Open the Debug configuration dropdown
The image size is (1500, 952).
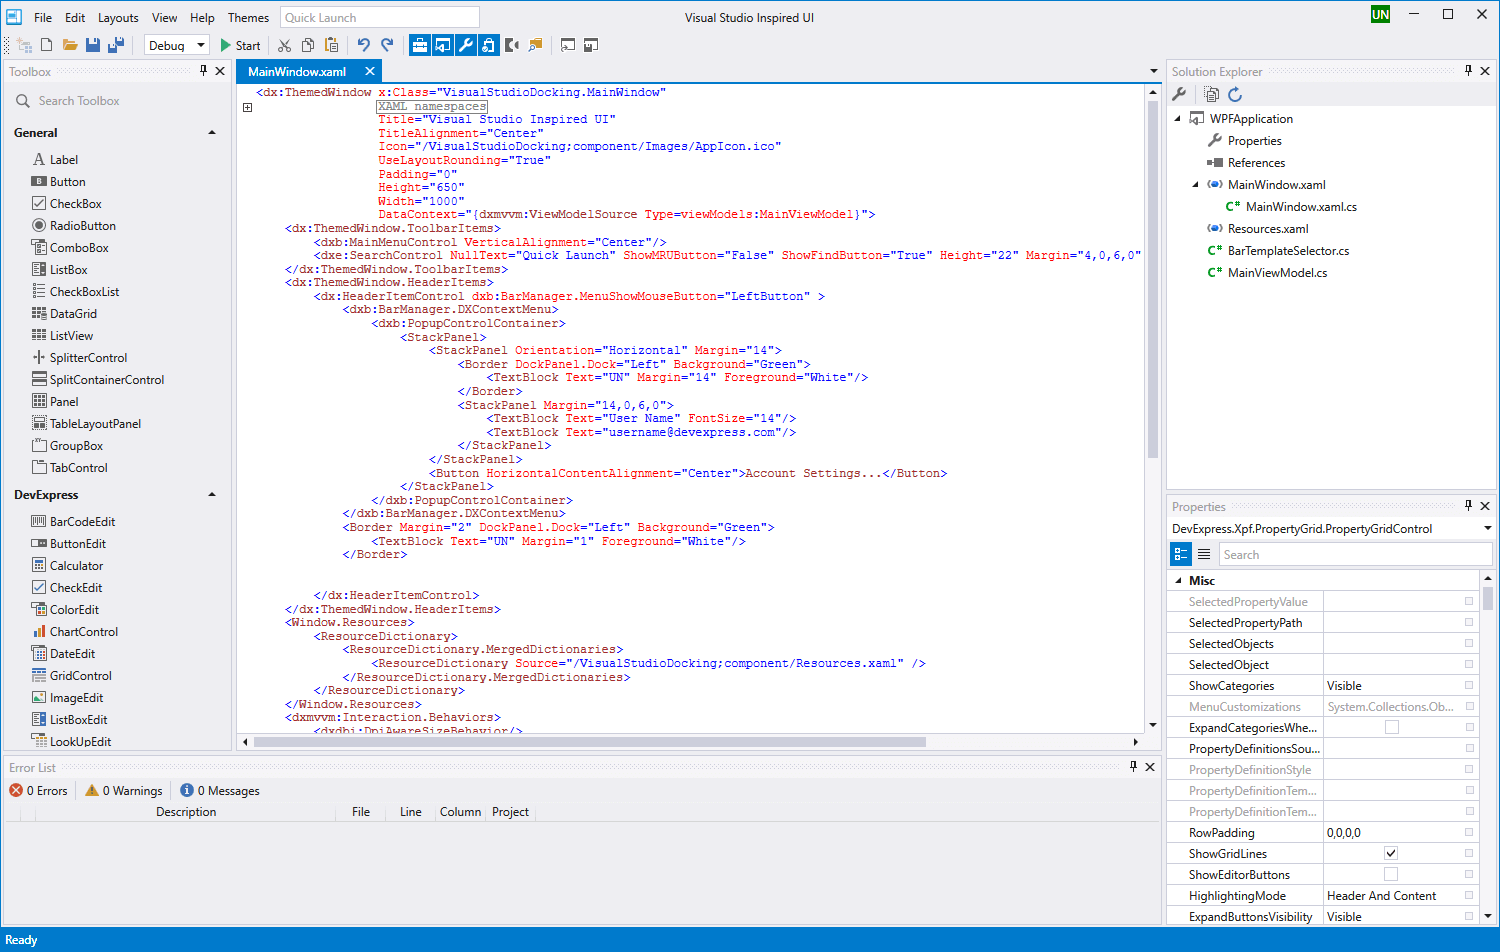(x=200, y=45)
